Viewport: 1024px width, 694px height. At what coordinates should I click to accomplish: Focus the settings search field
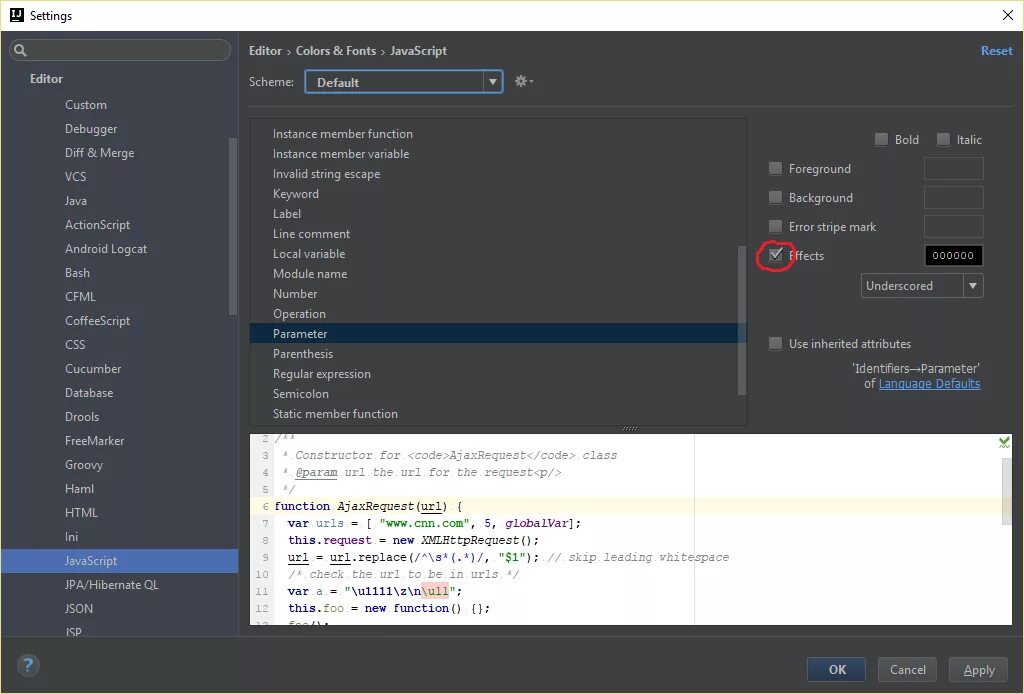[120, 50]
